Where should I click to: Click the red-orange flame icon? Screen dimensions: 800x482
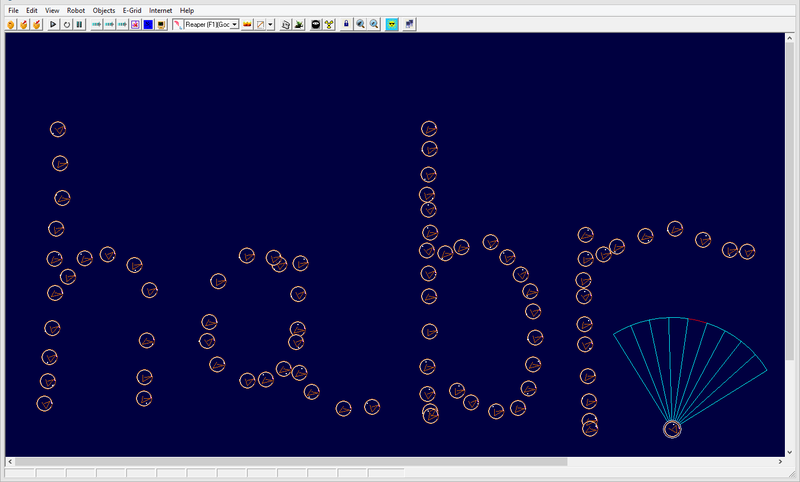247,24
